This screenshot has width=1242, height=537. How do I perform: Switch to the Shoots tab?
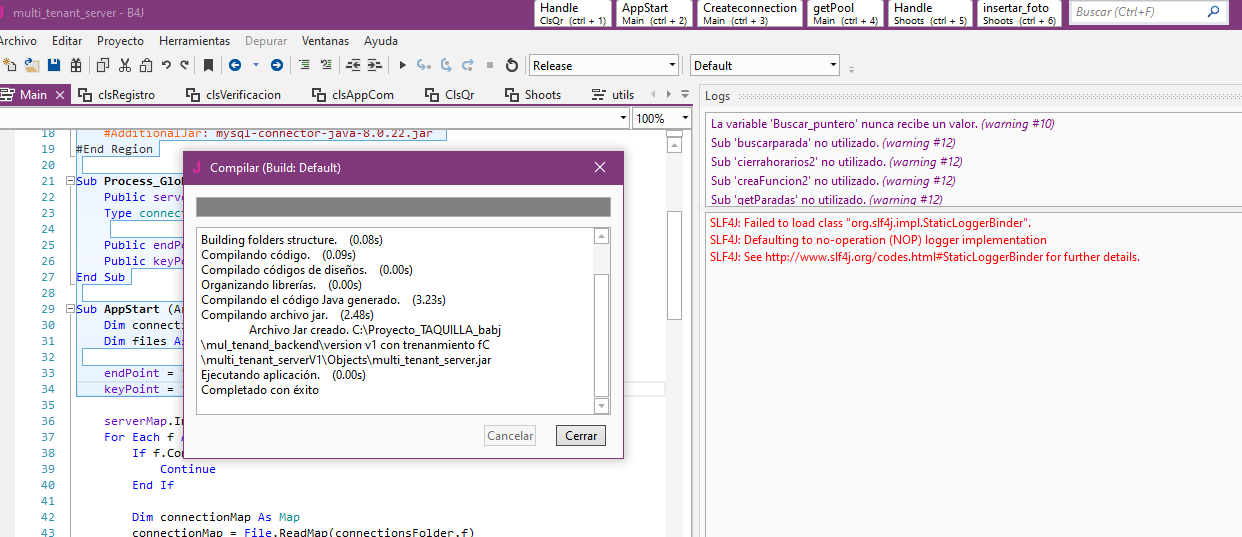coord(533,95)
